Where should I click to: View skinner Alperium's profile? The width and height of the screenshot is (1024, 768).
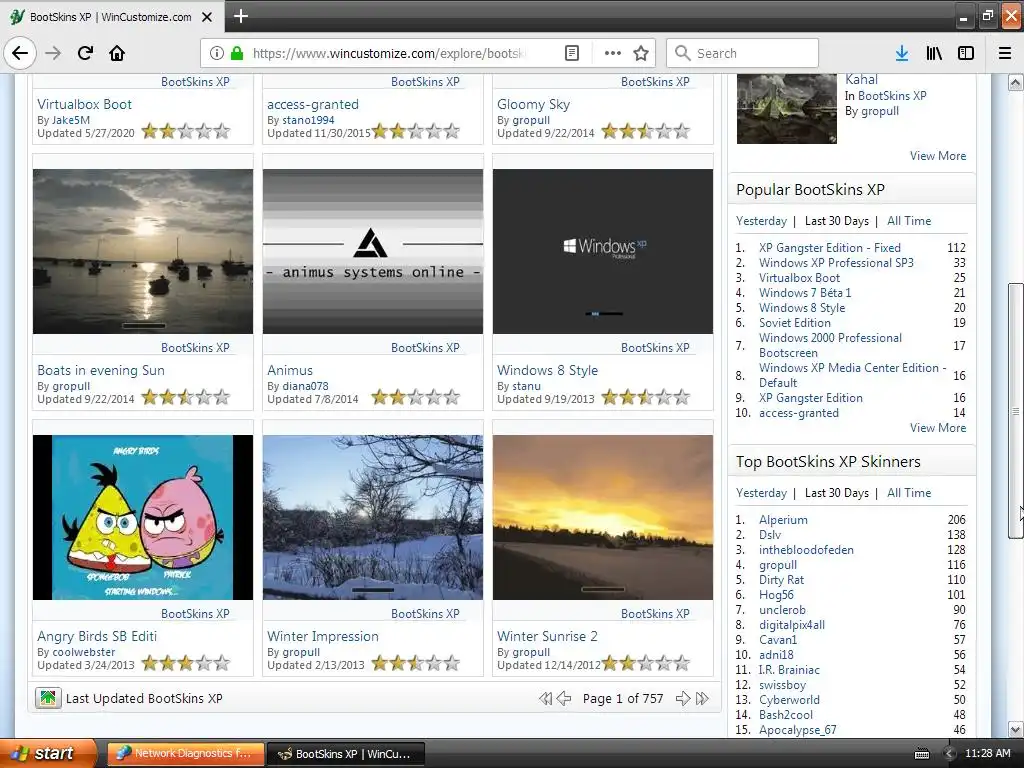pos(783,520)
